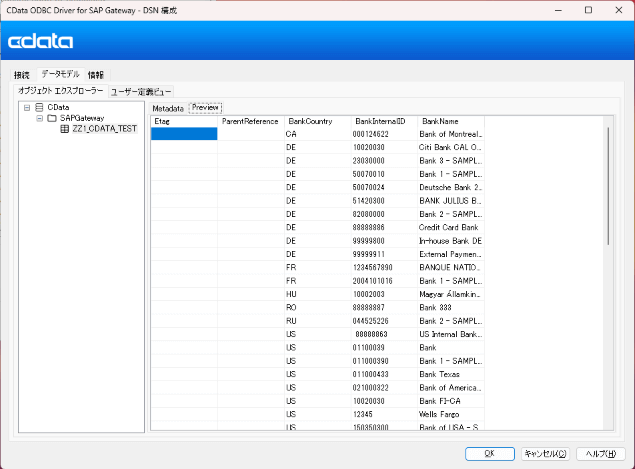Switch to the 情報 tab
The width and height of the screenshot is (635, 469).
pos(96,75)
